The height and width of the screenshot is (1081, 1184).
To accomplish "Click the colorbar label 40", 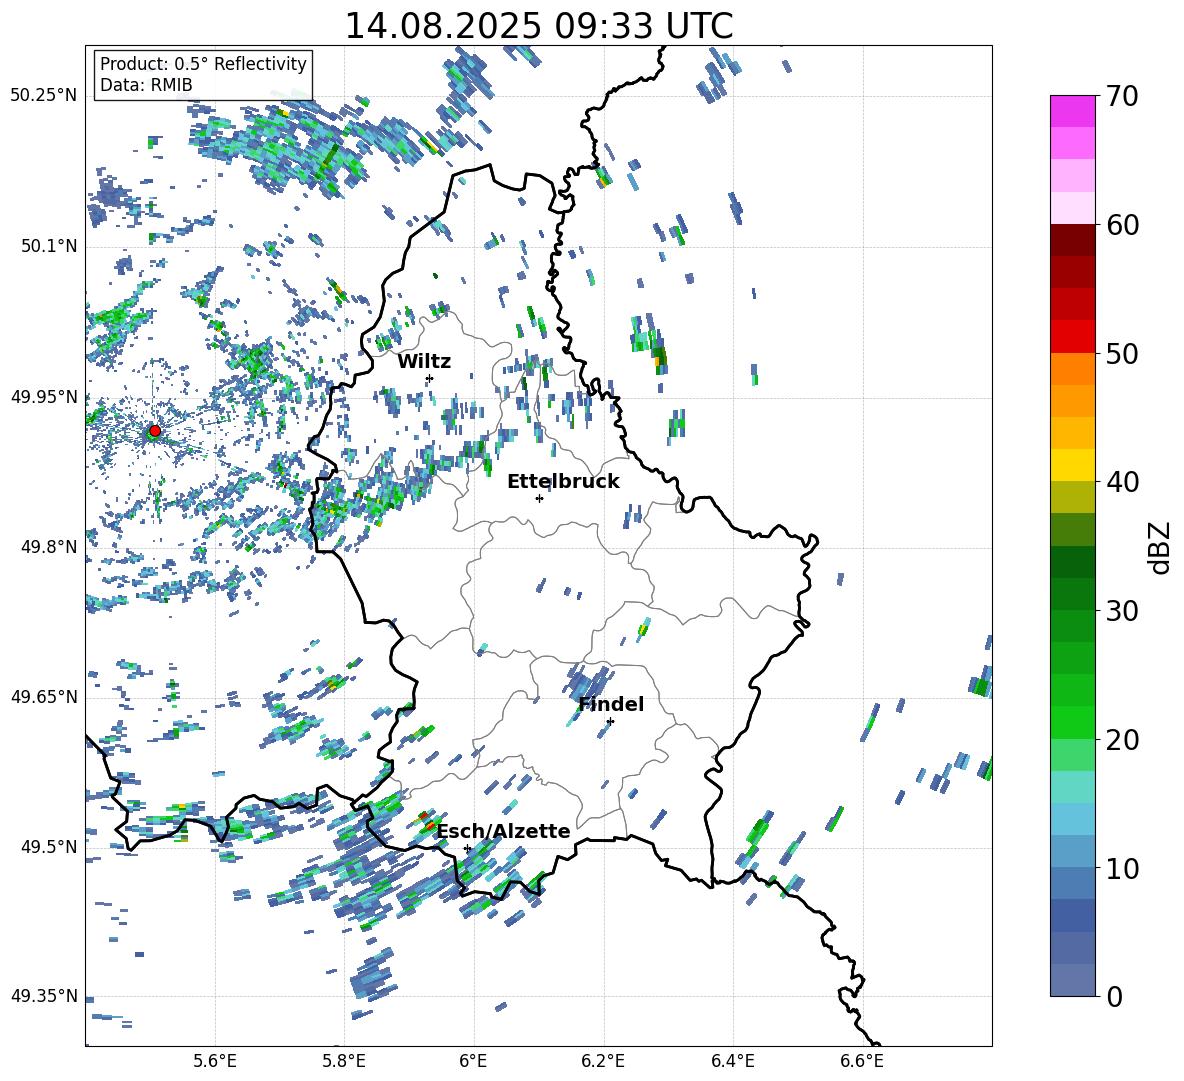I will click(1122, 482).
